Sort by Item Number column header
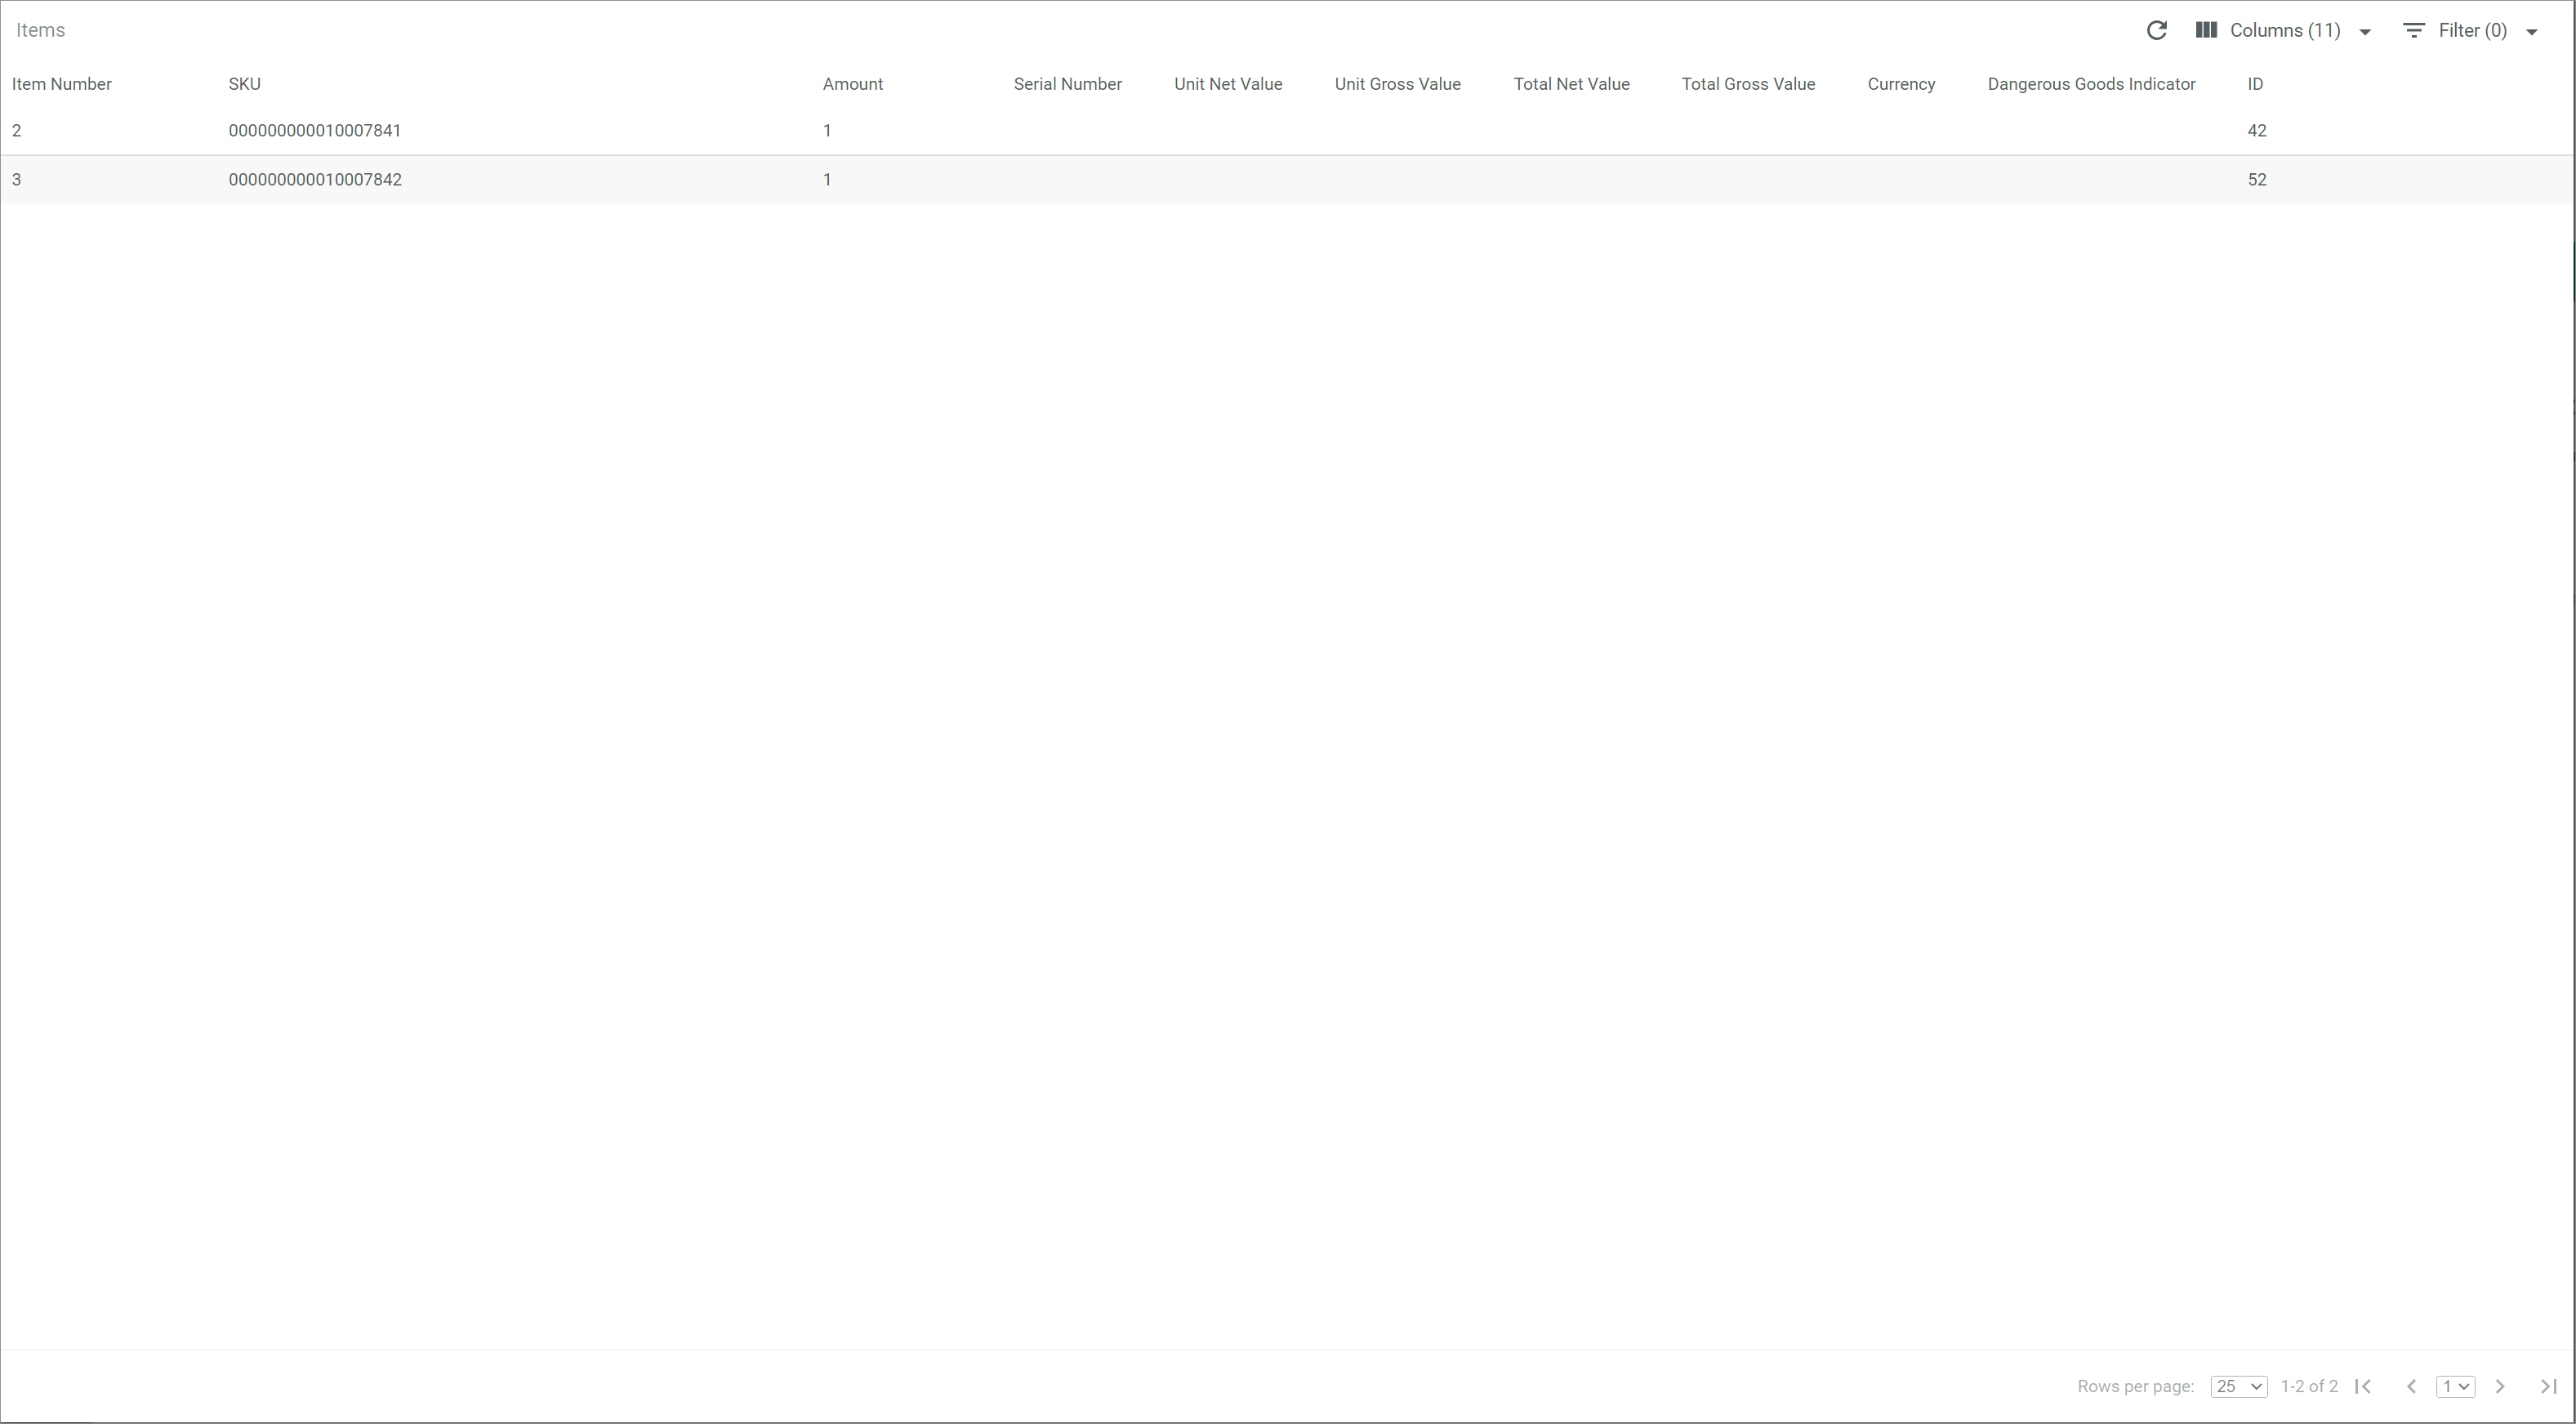This screenshot has height=1424, width=2576. (x=62, y=84)
